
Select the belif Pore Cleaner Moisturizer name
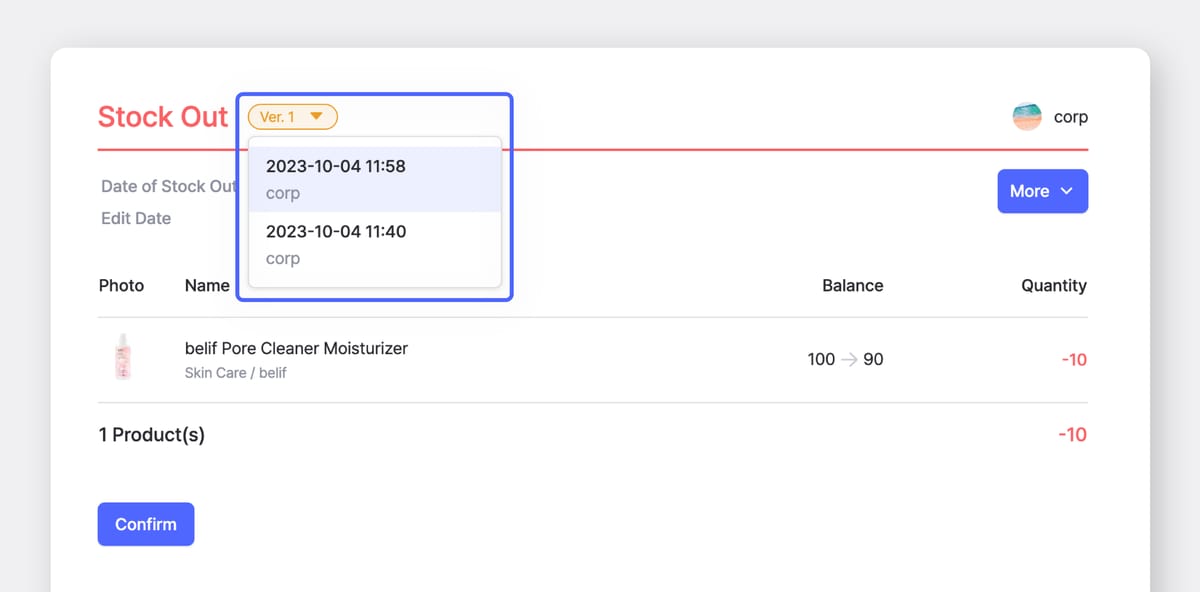coord(296,348)
